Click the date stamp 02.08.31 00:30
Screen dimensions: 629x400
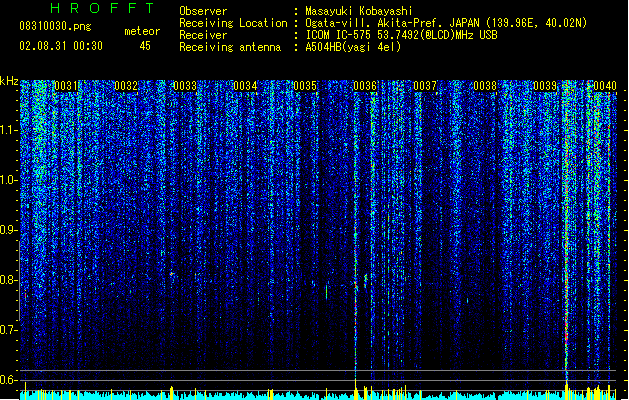click(x=61, y=46)
